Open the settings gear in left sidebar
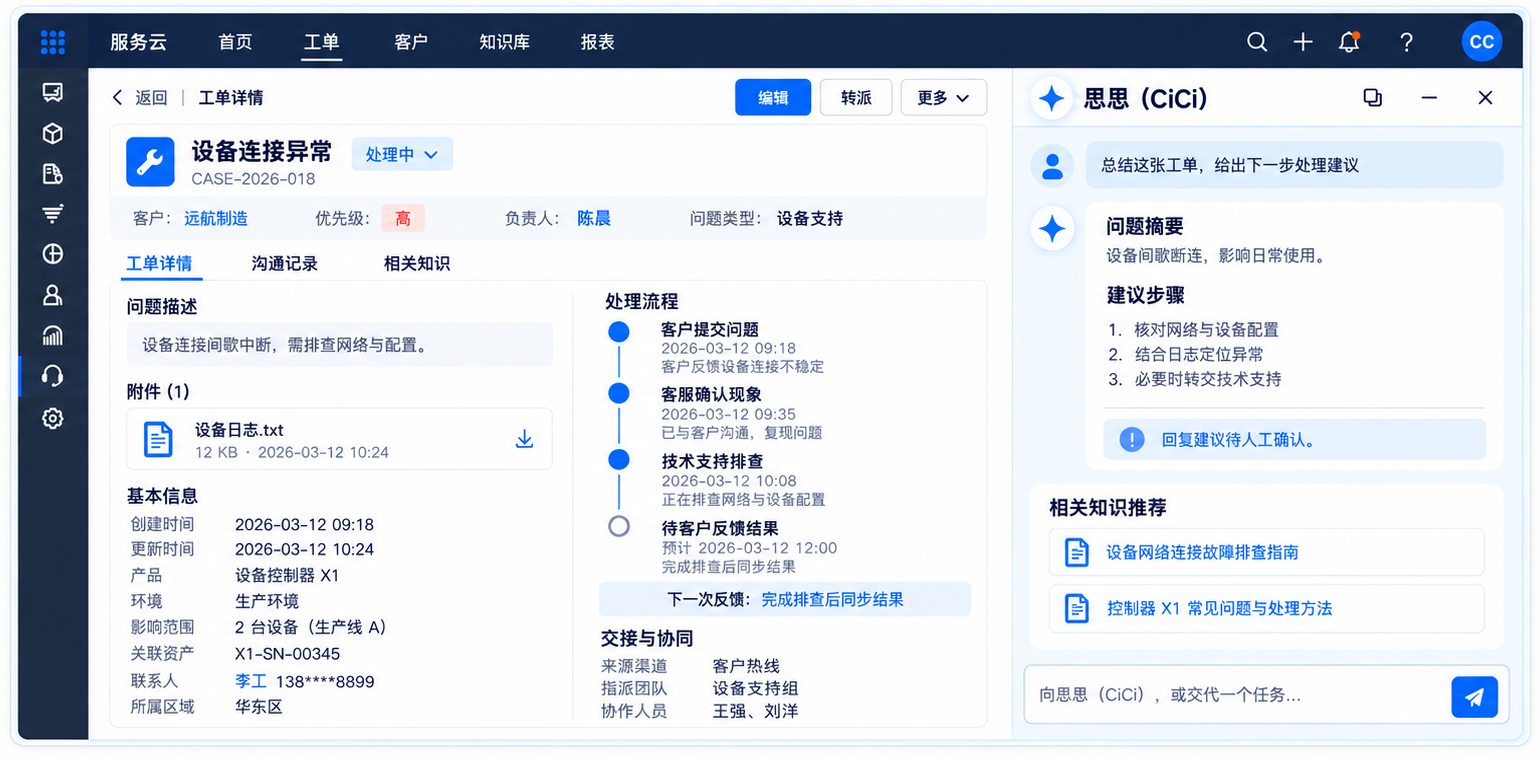 (53, 418)
